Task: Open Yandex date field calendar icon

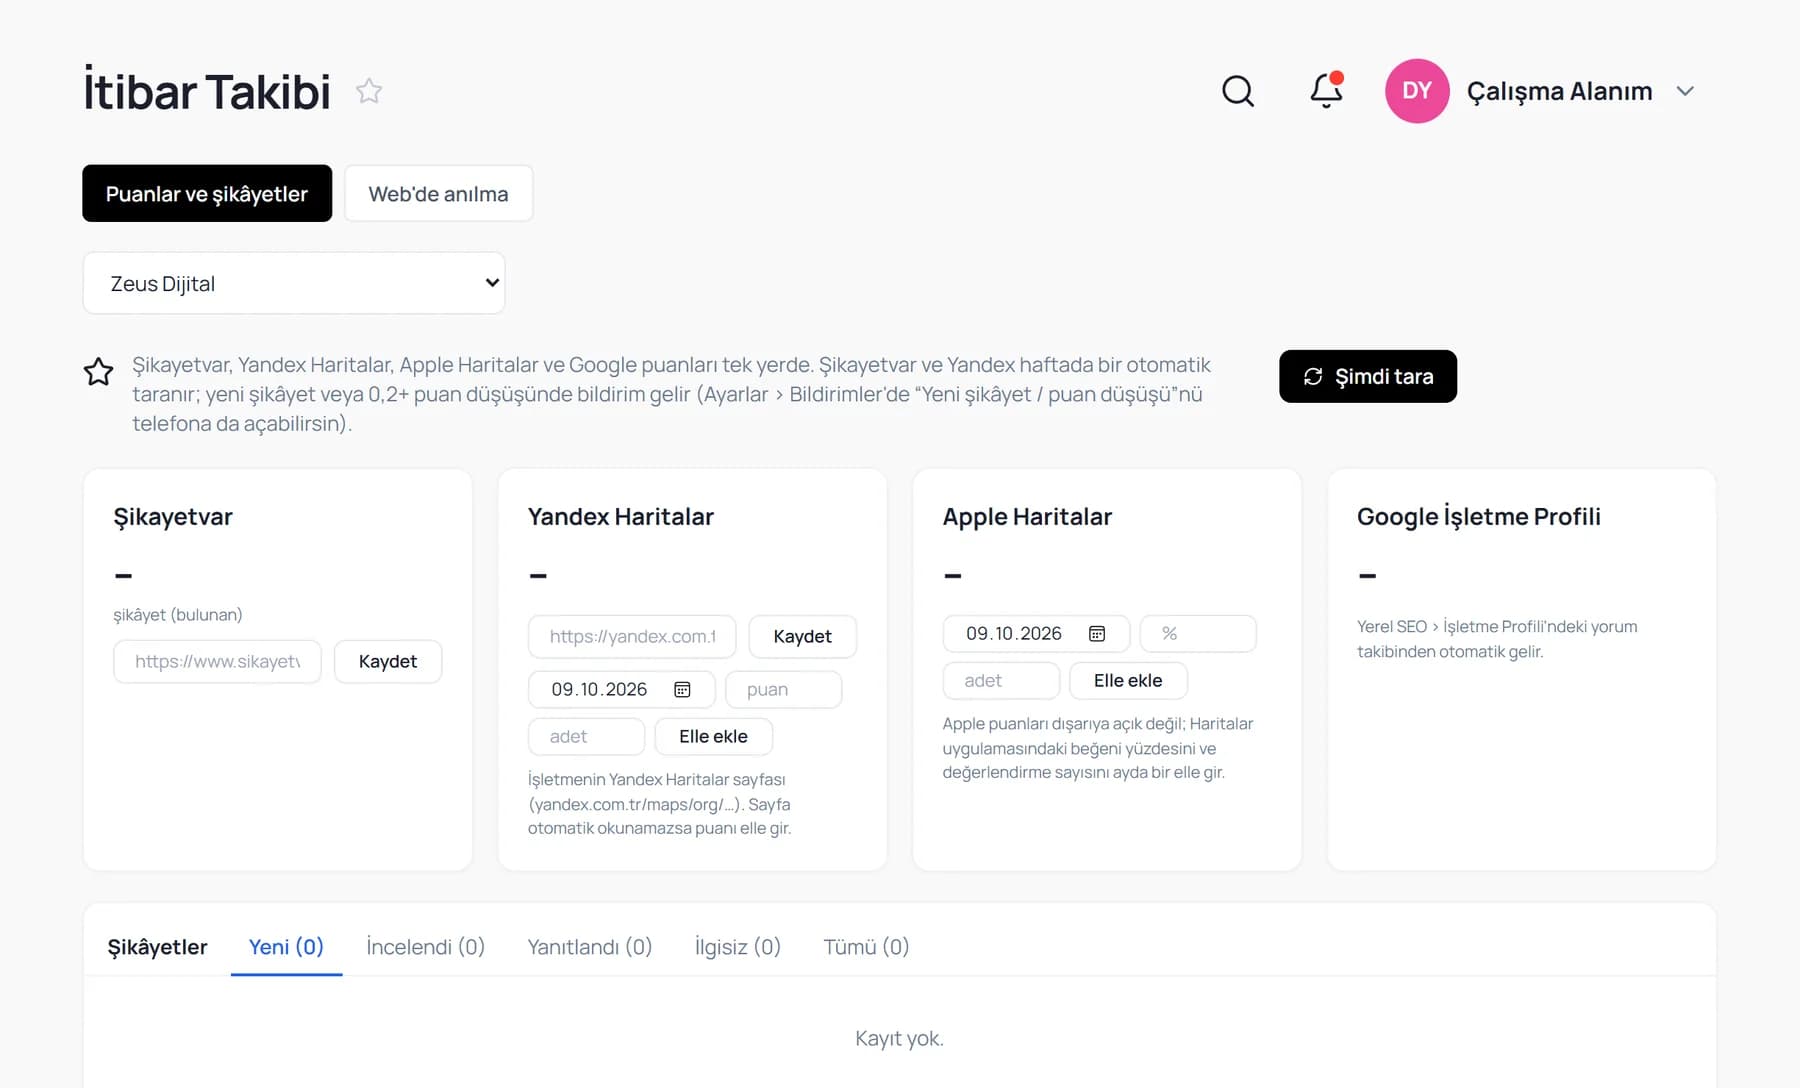Action: pyautogui.click(x=683, y=690)
